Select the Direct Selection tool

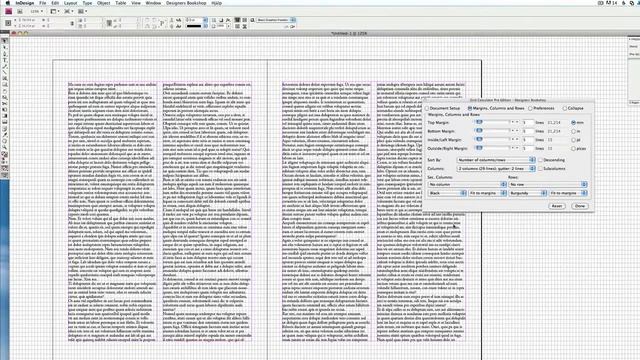click(5, 47)
